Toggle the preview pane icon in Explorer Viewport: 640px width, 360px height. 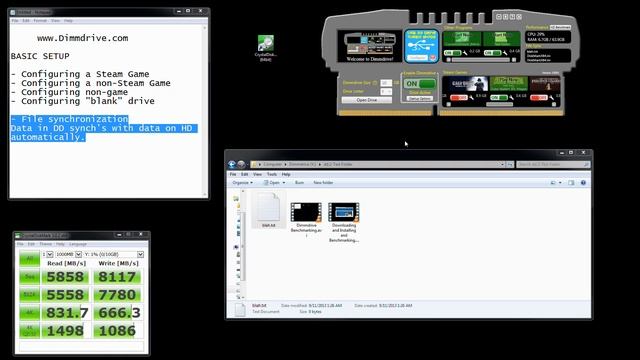tap(571, 183)
